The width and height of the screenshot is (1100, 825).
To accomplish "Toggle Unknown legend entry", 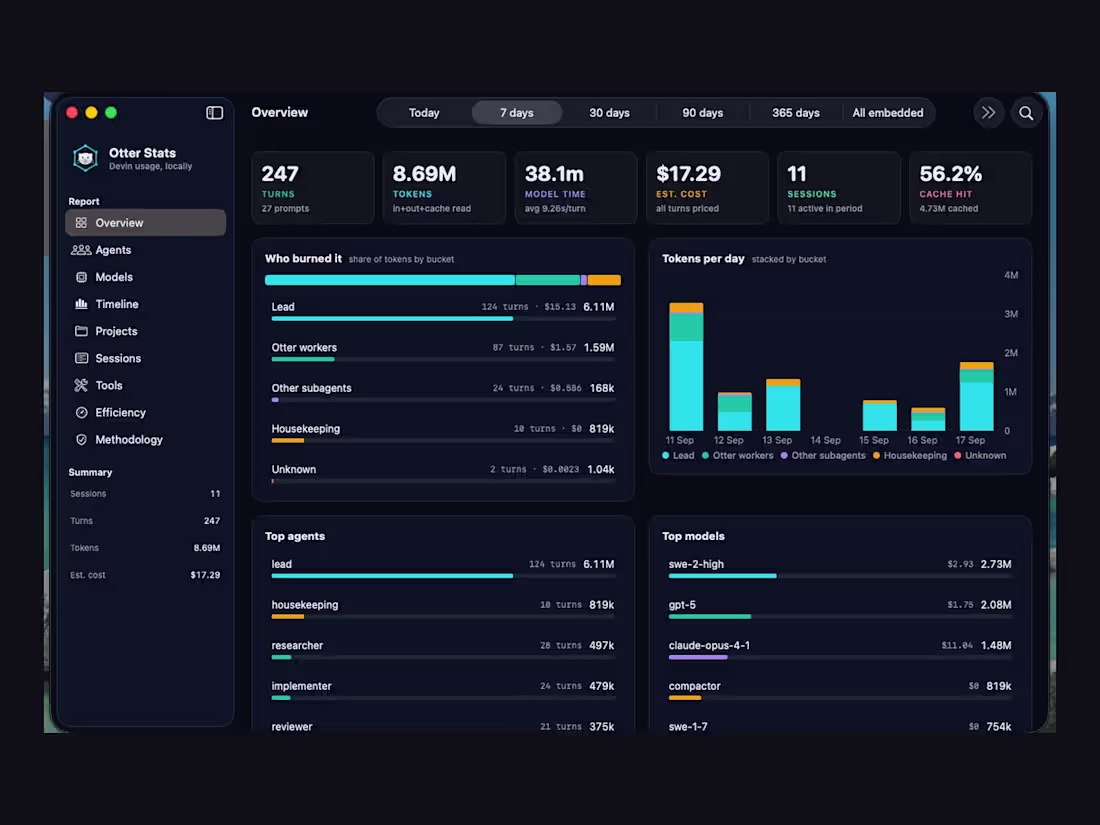I will tap(980, 456).
